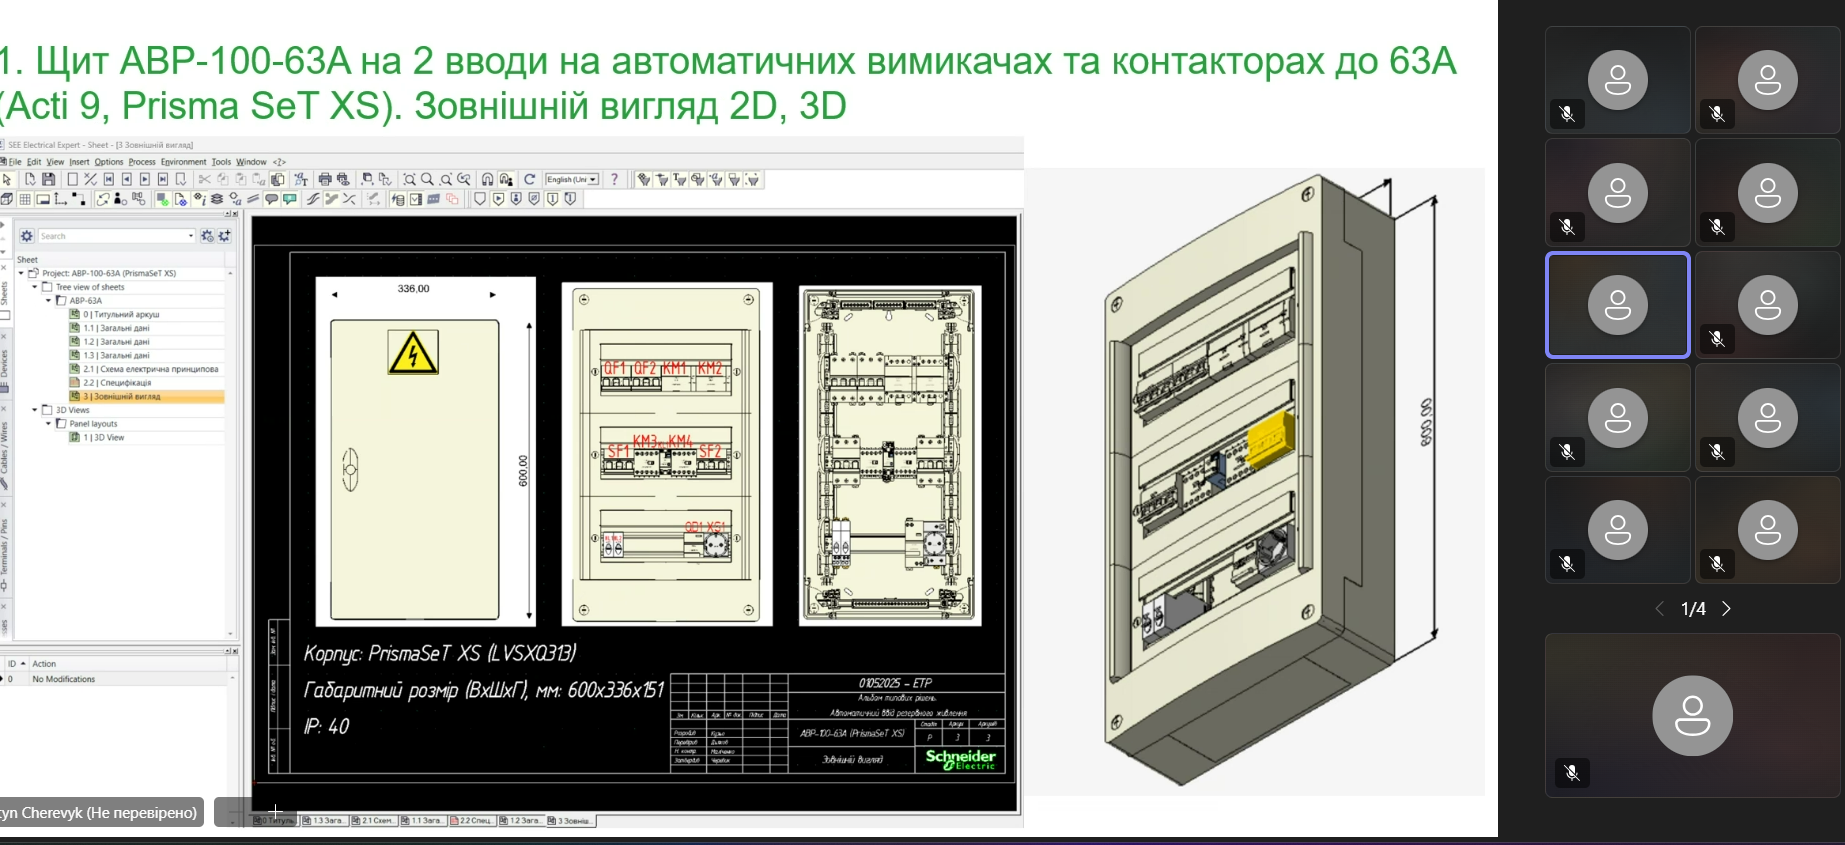Click the green speech bubble comment icon

tap(289, 199)
